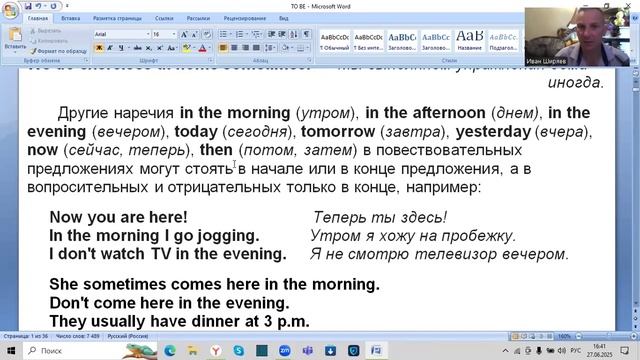
Task: Open change case Aa dropdown
Action: (171, 48)
